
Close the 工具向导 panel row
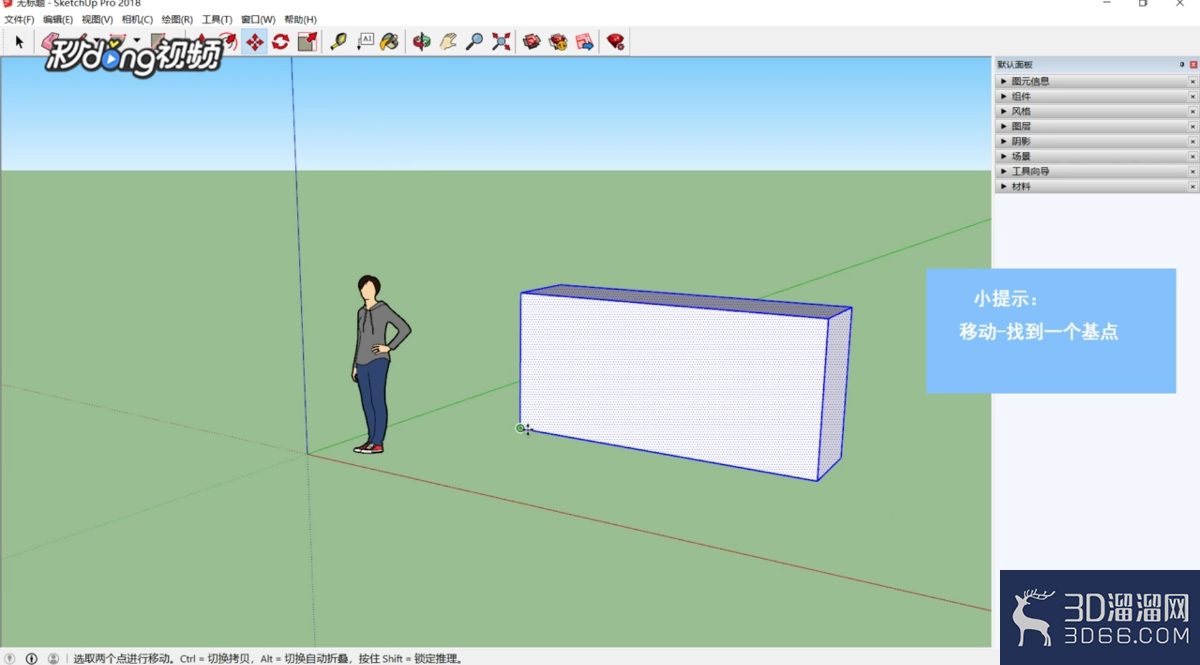coord(1192,171)
